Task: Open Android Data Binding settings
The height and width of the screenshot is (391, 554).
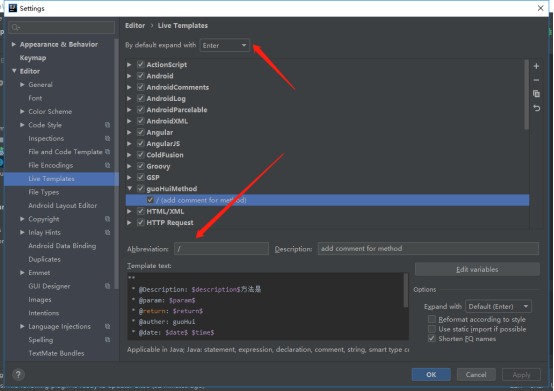Action: click(x=62, y=245)
